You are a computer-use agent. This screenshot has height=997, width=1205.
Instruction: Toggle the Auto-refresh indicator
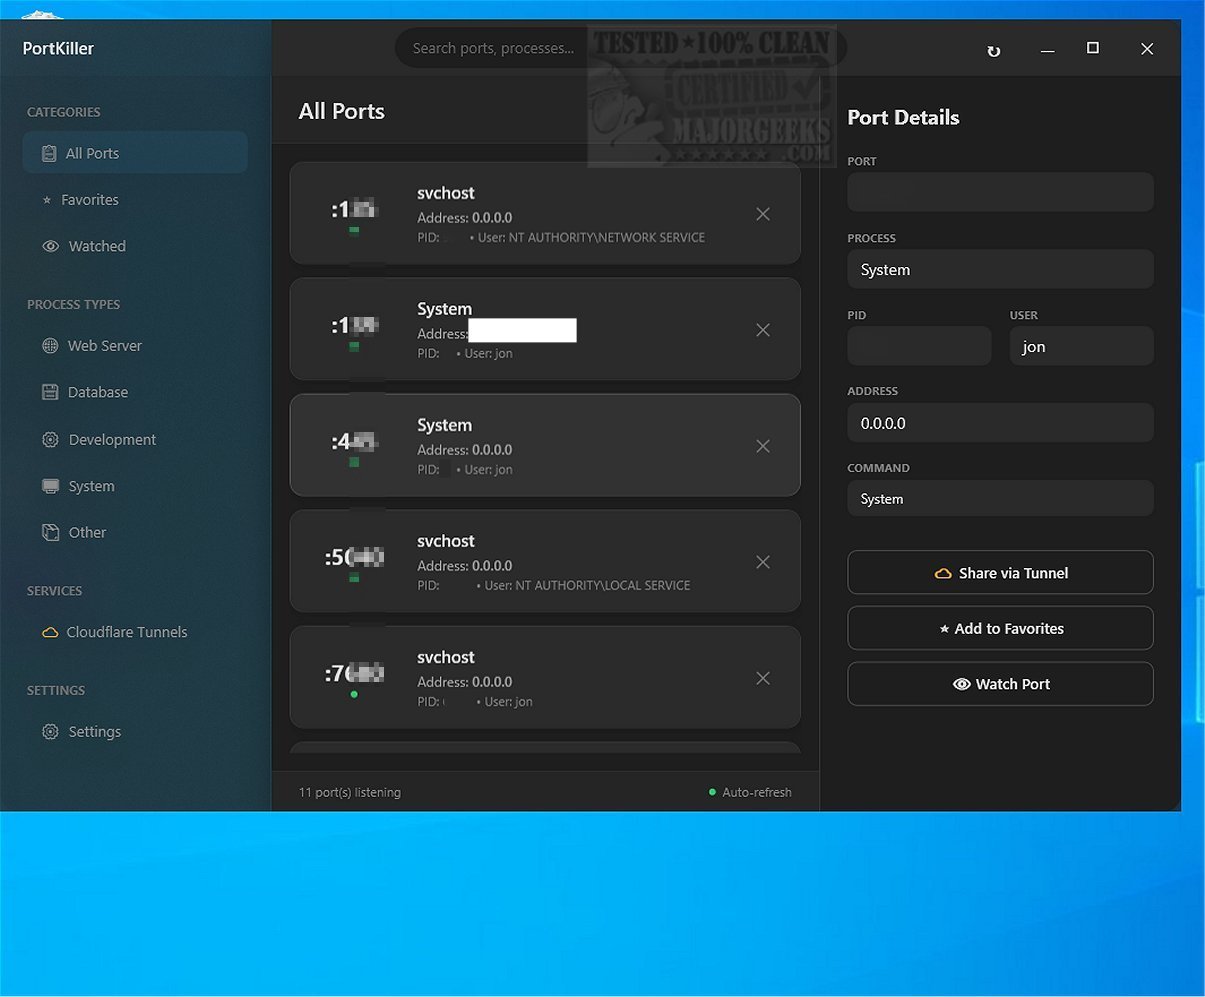point(750,792)
